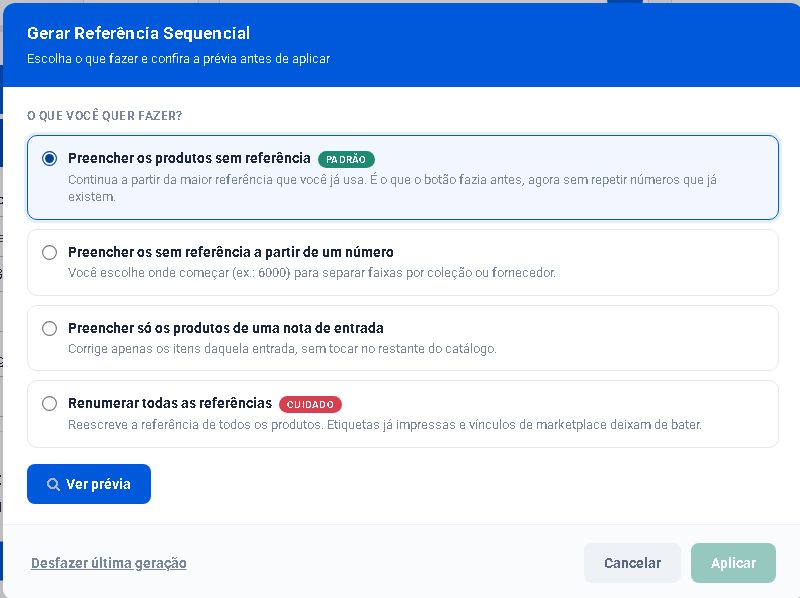
Task: Apply changes with the Aplicar button
Action: click(x=733, y=563)
